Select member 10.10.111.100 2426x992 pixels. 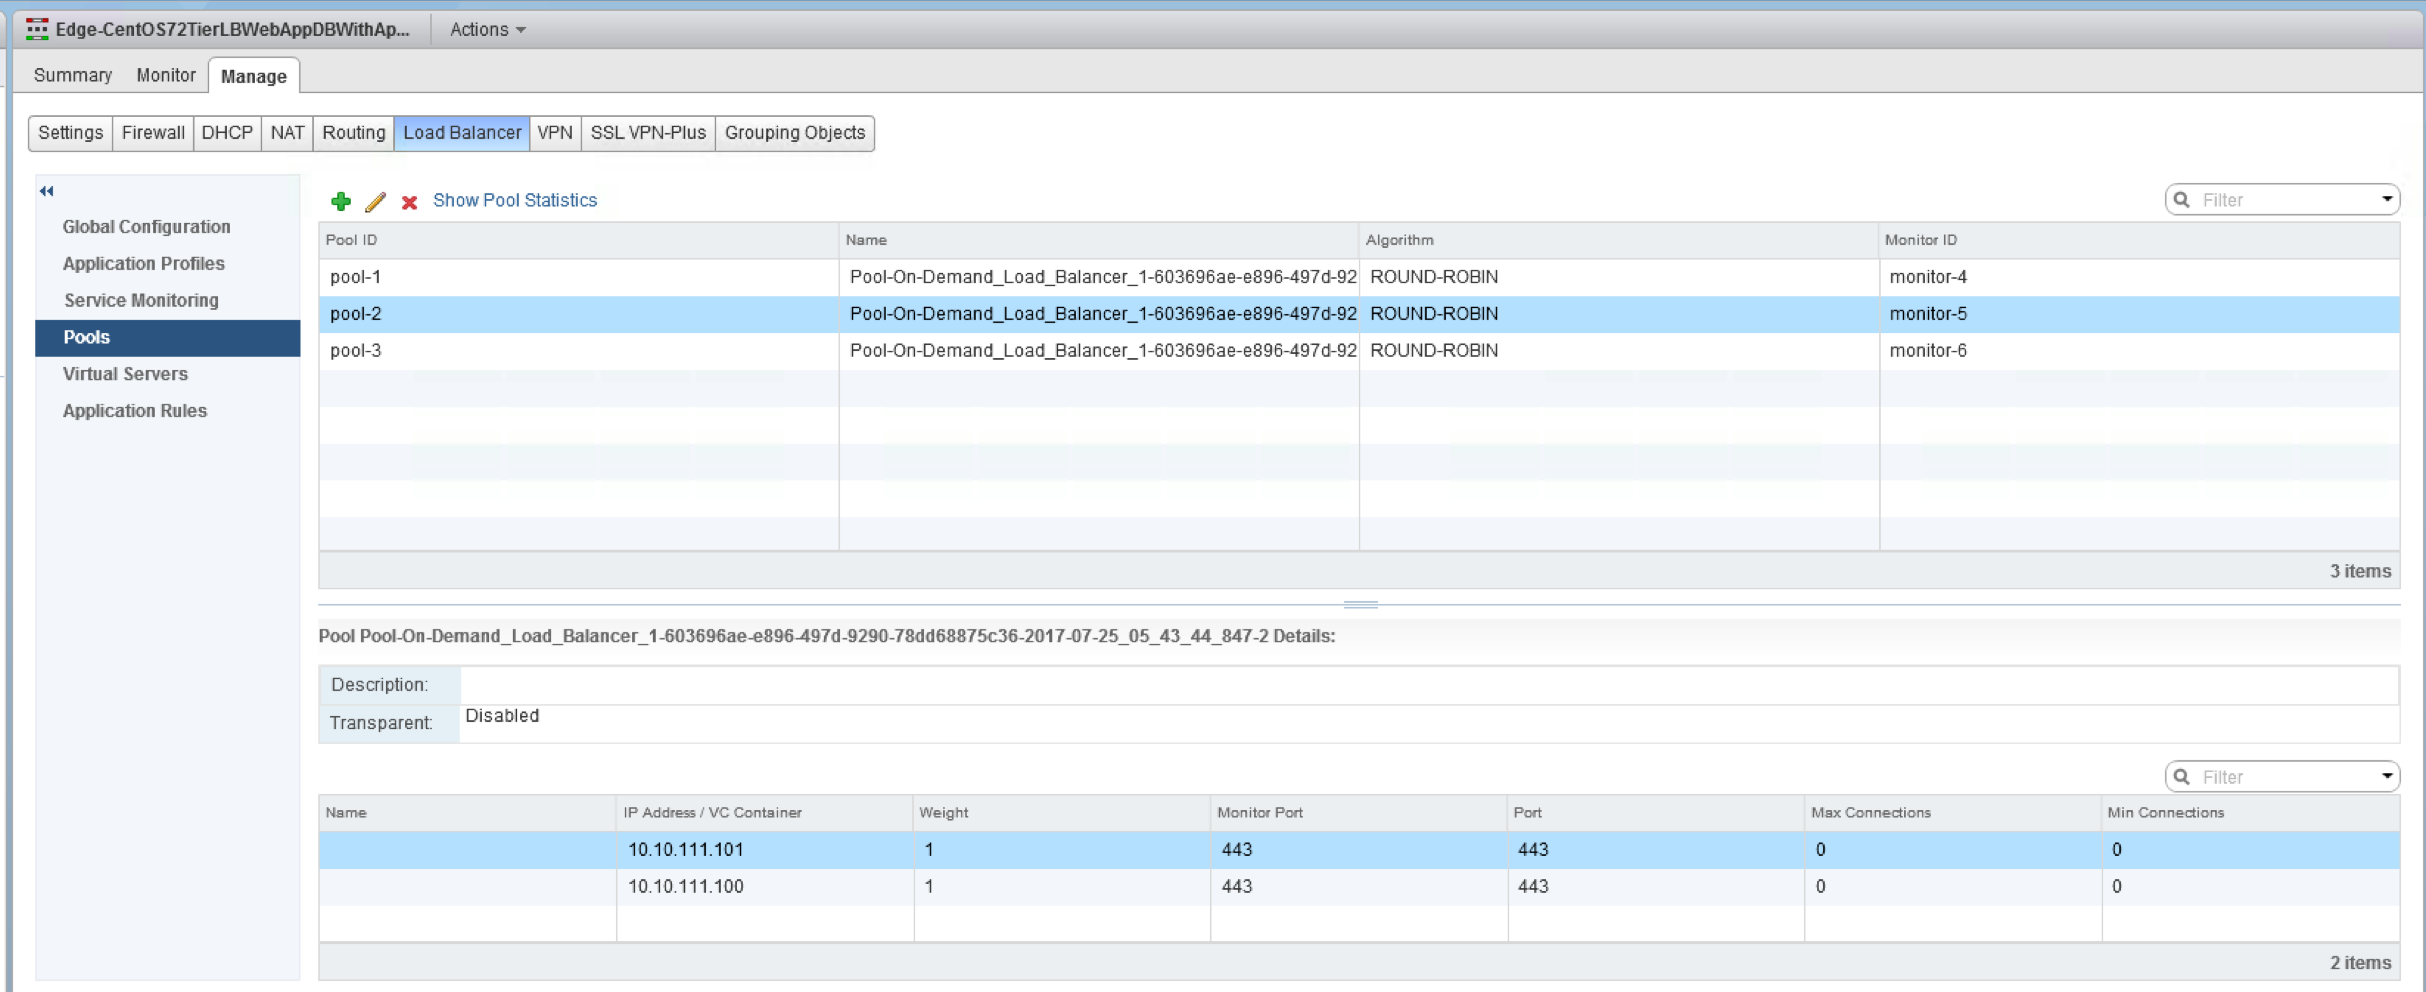point(1359,887)
